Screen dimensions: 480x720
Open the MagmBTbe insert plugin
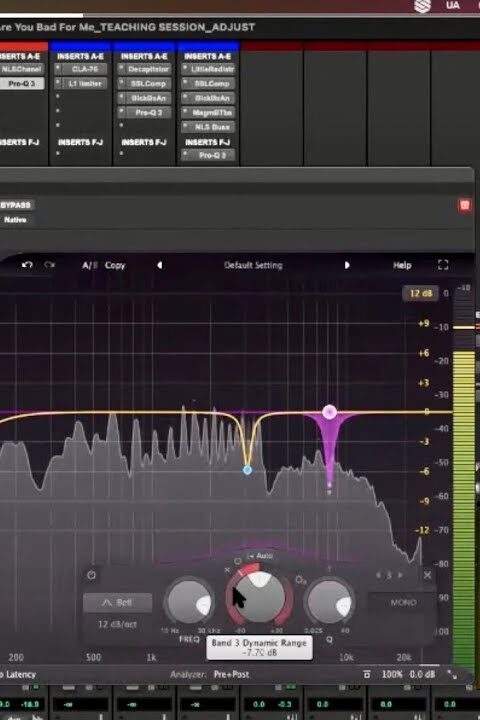[x=212, y=112]
